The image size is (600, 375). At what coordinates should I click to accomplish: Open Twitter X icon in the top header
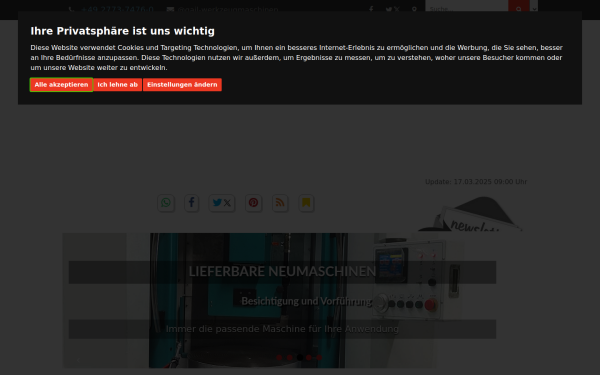[x=393, y=9]
